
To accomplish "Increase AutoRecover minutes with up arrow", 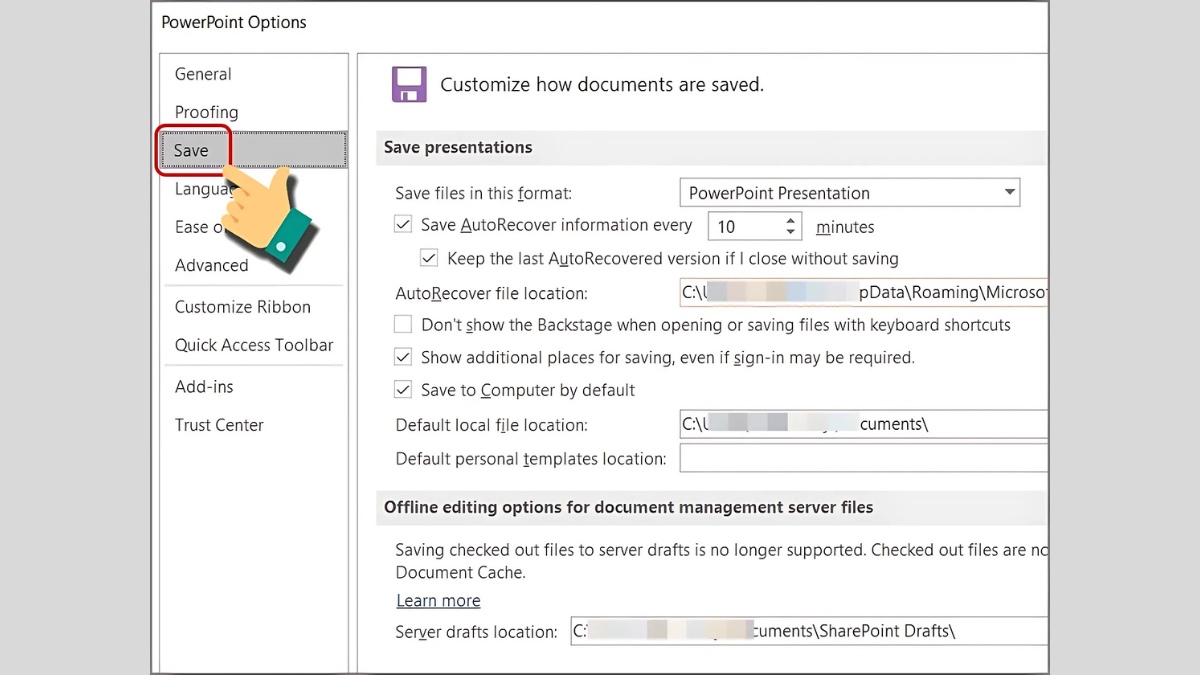I will [x=792, y=220].
